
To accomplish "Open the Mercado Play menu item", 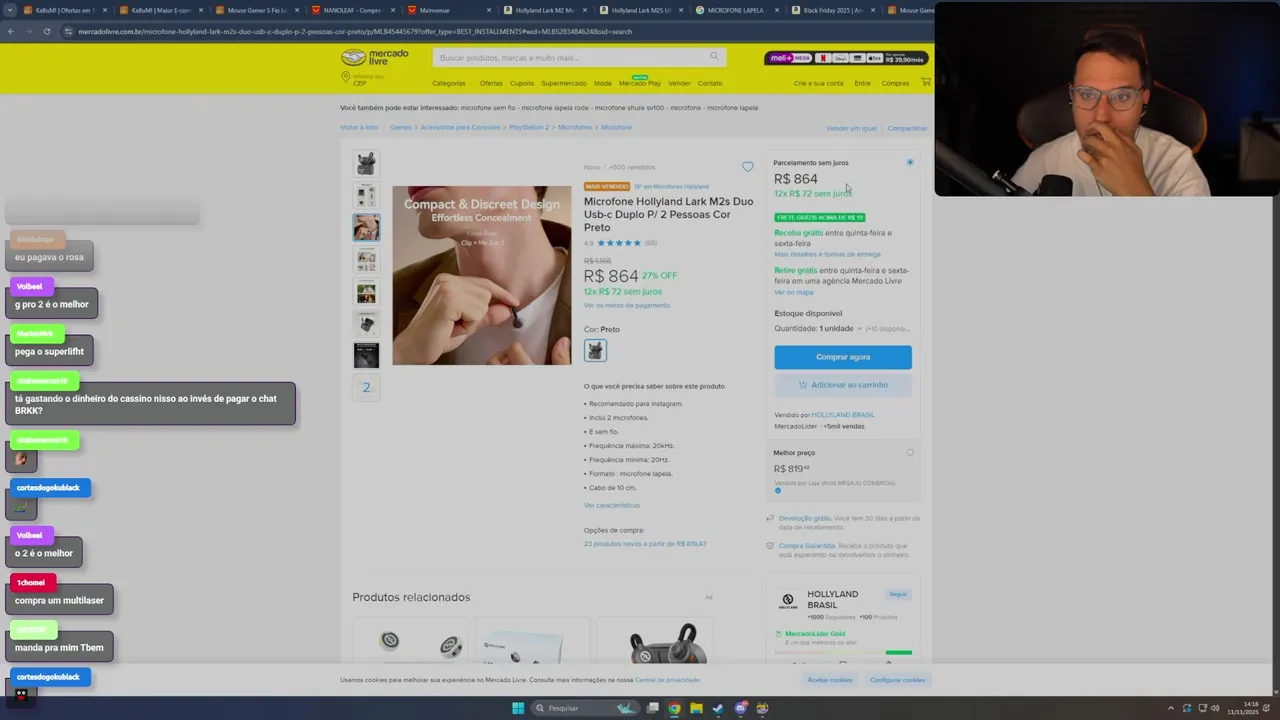I will [x=640, y=83].
